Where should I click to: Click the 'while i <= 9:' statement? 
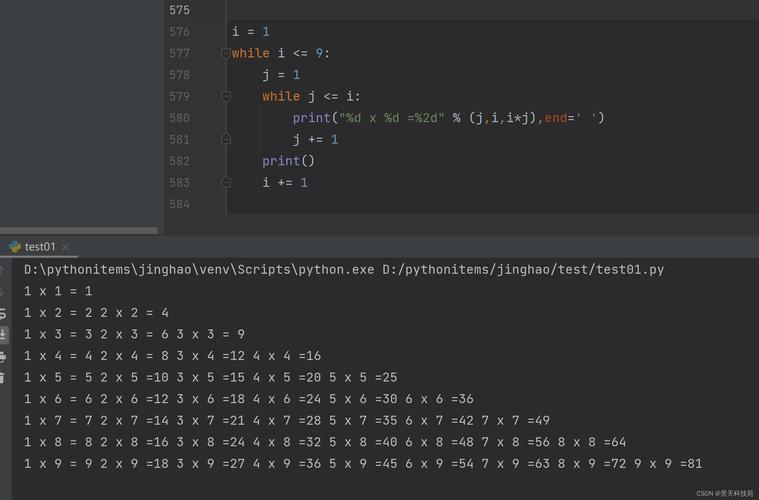click(x=281, y=53)
